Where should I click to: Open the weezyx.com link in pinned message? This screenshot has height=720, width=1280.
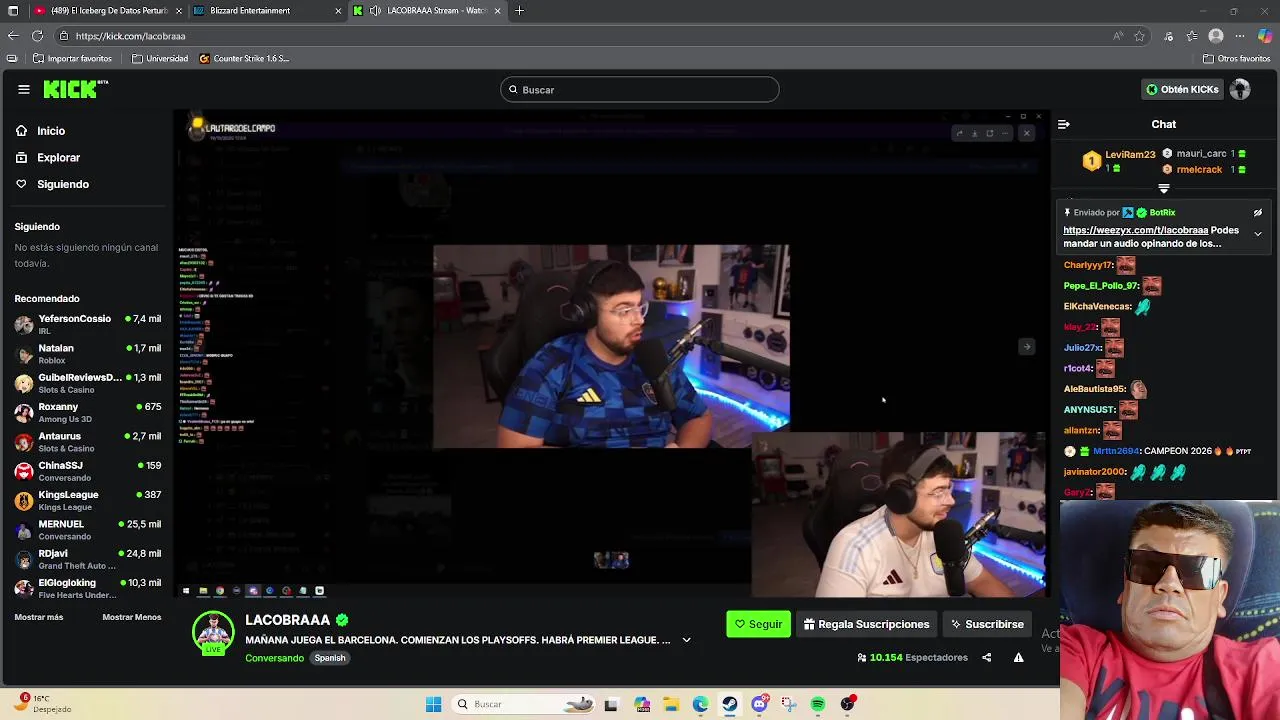coord(1135,230)
